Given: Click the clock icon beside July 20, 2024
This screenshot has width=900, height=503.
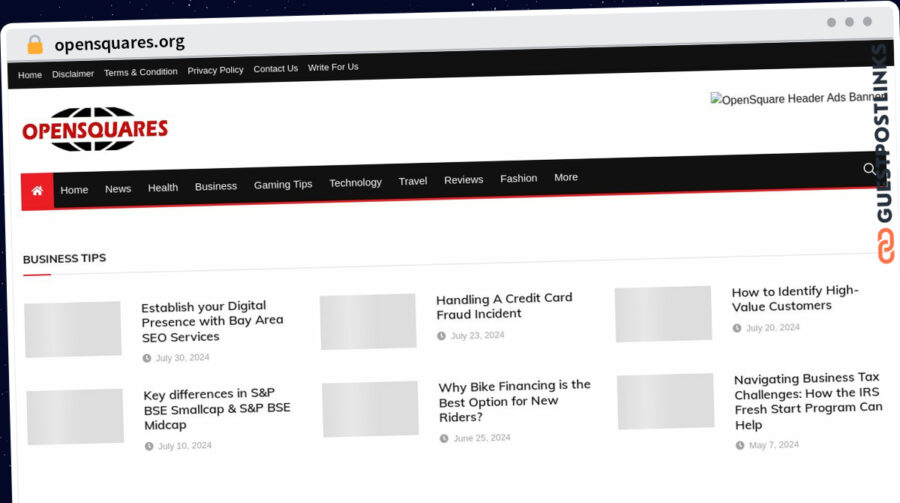Looking at the screenshot, I should [736, 328].
